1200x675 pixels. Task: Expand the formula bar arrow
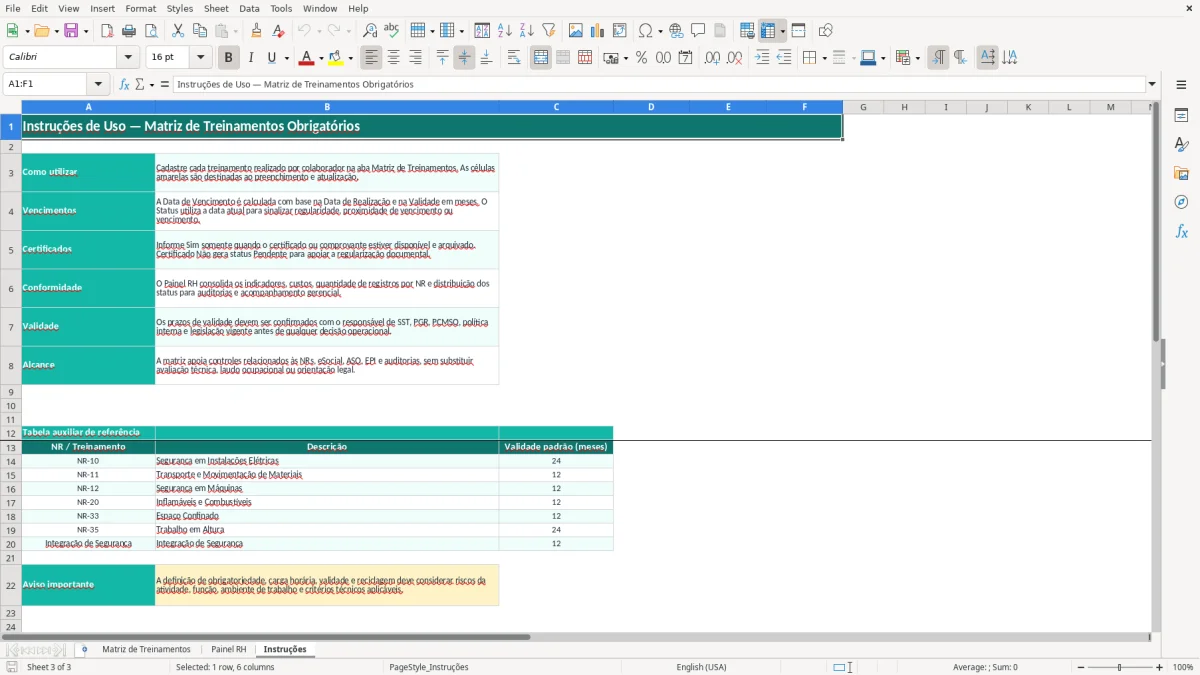point(1152,84)
